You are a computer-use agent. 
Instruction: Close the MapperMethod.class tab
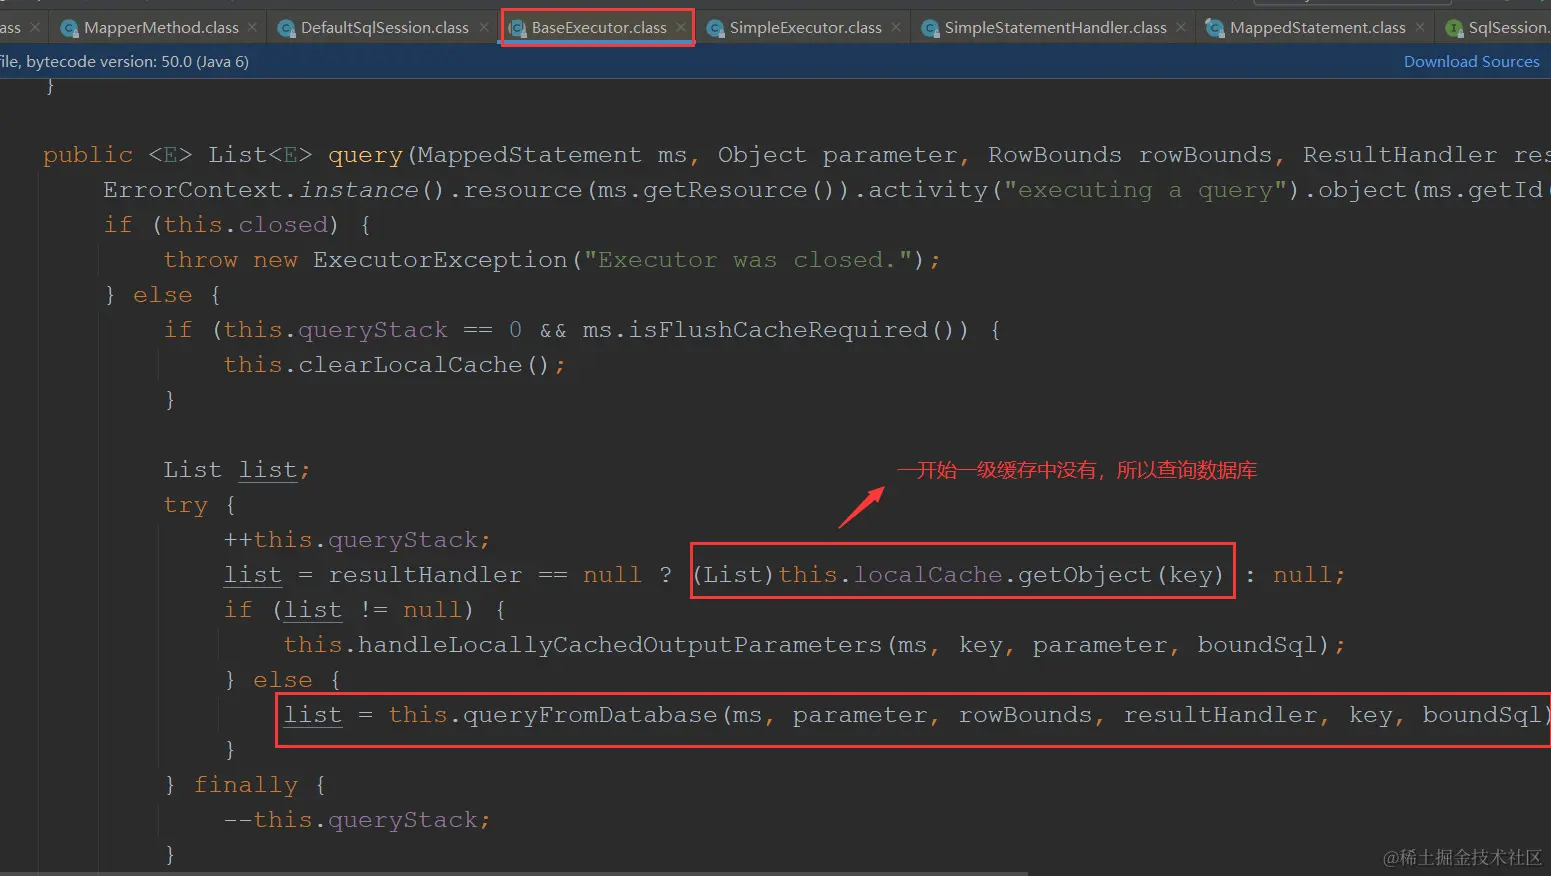coord(252,27)
